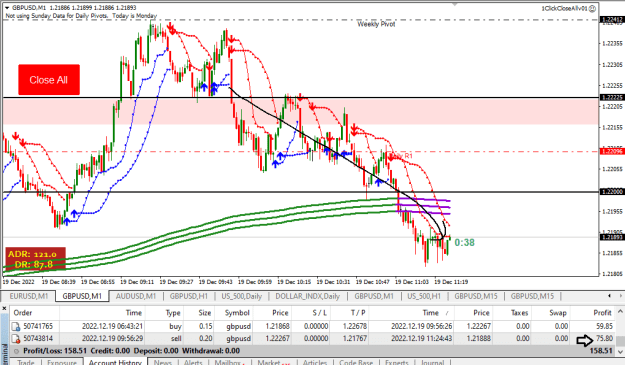Click the buy type cell
The height and width of the screenshot is (365, 625).
175,326
